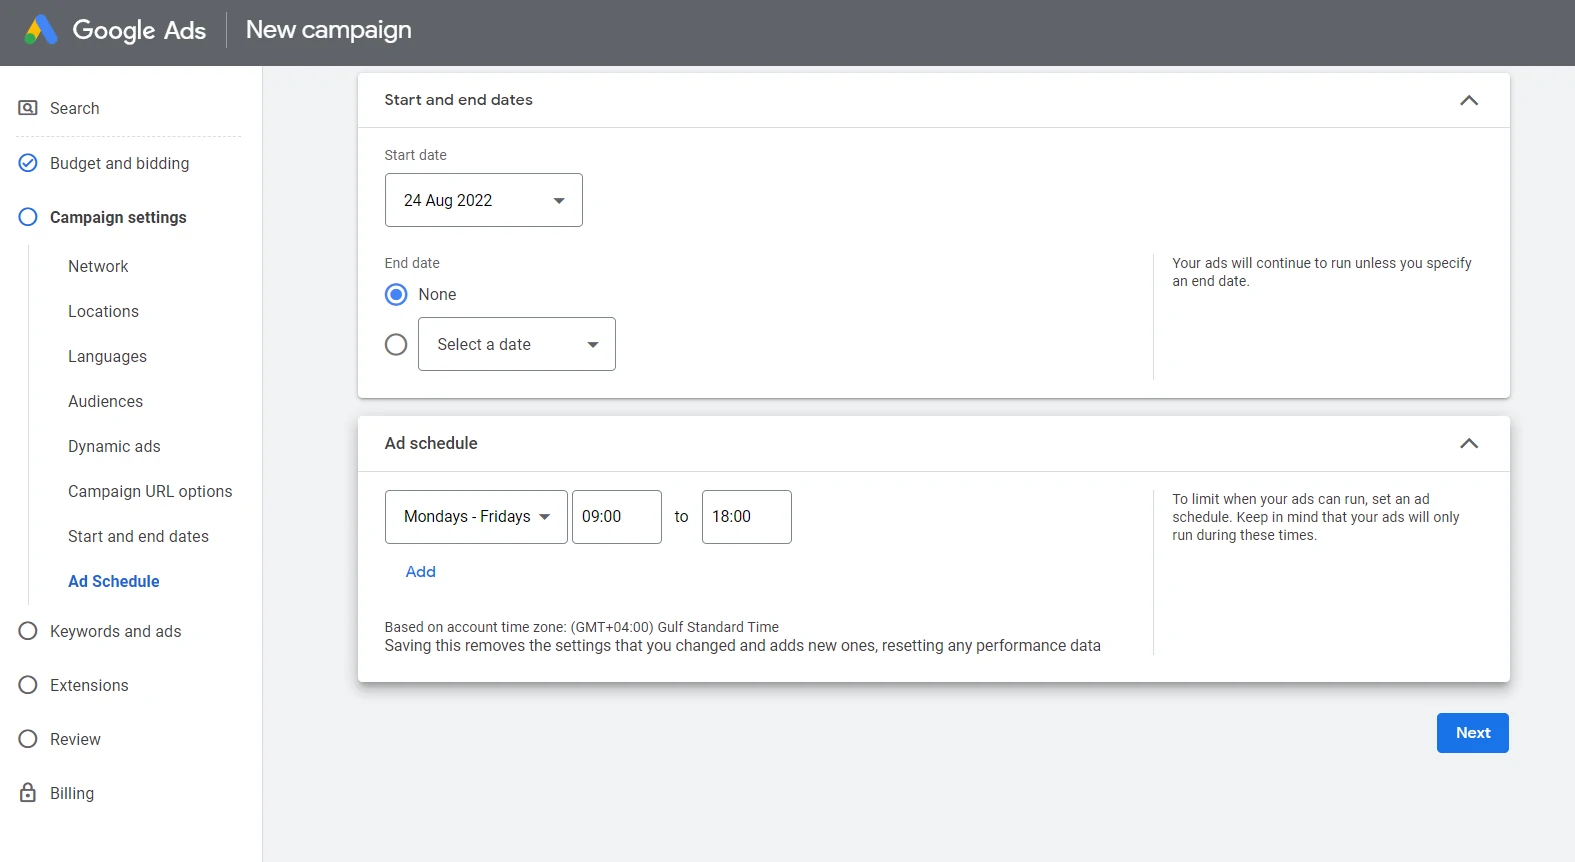The height and width of the screenshot is (862, 1575).
Task: Go to Languages settings
Action: pos(107,356)
